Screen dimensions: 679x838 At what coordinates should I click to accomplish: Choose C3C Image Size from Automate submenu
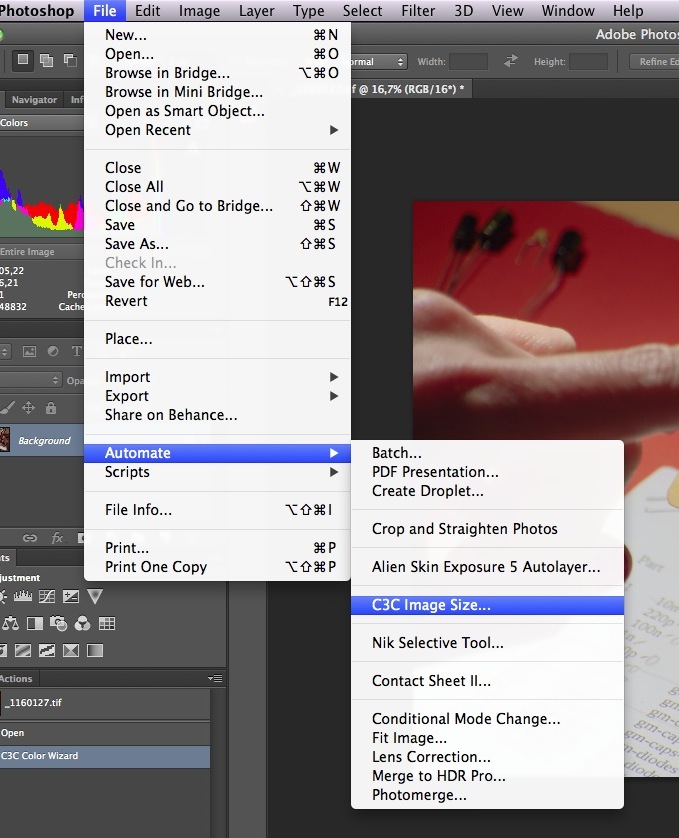pos(487,605)
